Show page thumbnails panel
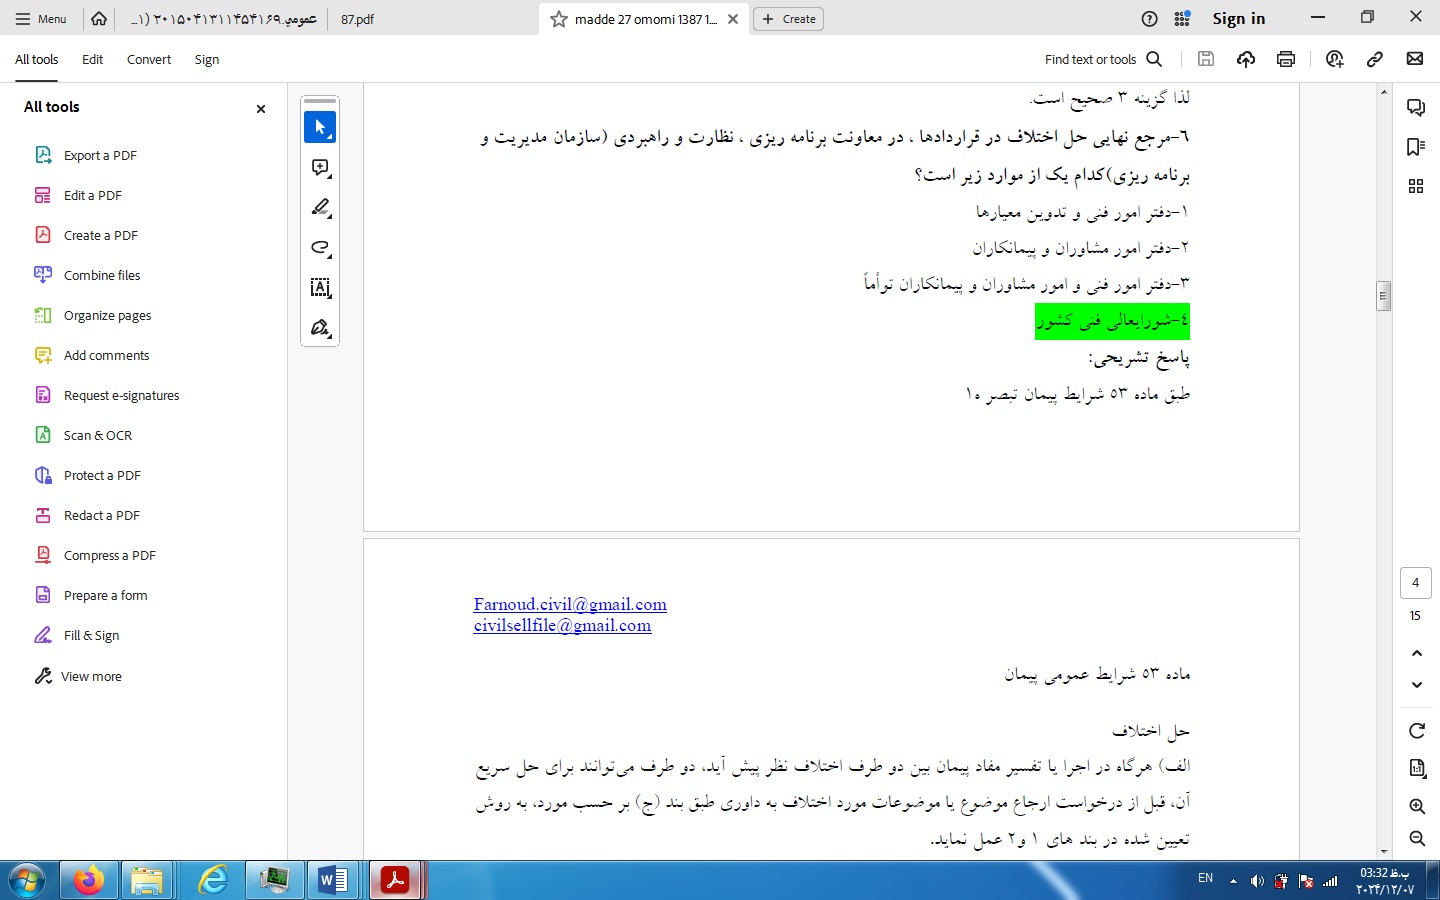 click(1416, 186)
